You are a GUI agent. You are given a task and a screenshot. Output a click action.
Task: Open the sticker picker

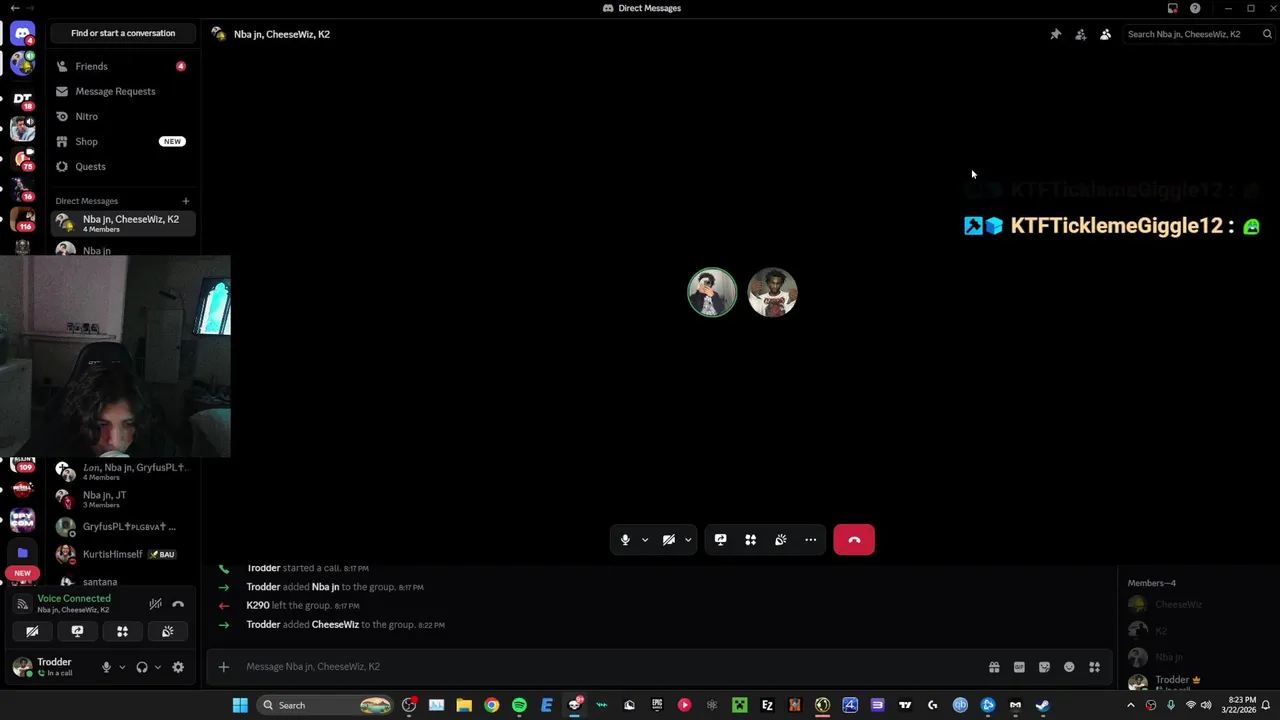click(x=1044, y=667)
